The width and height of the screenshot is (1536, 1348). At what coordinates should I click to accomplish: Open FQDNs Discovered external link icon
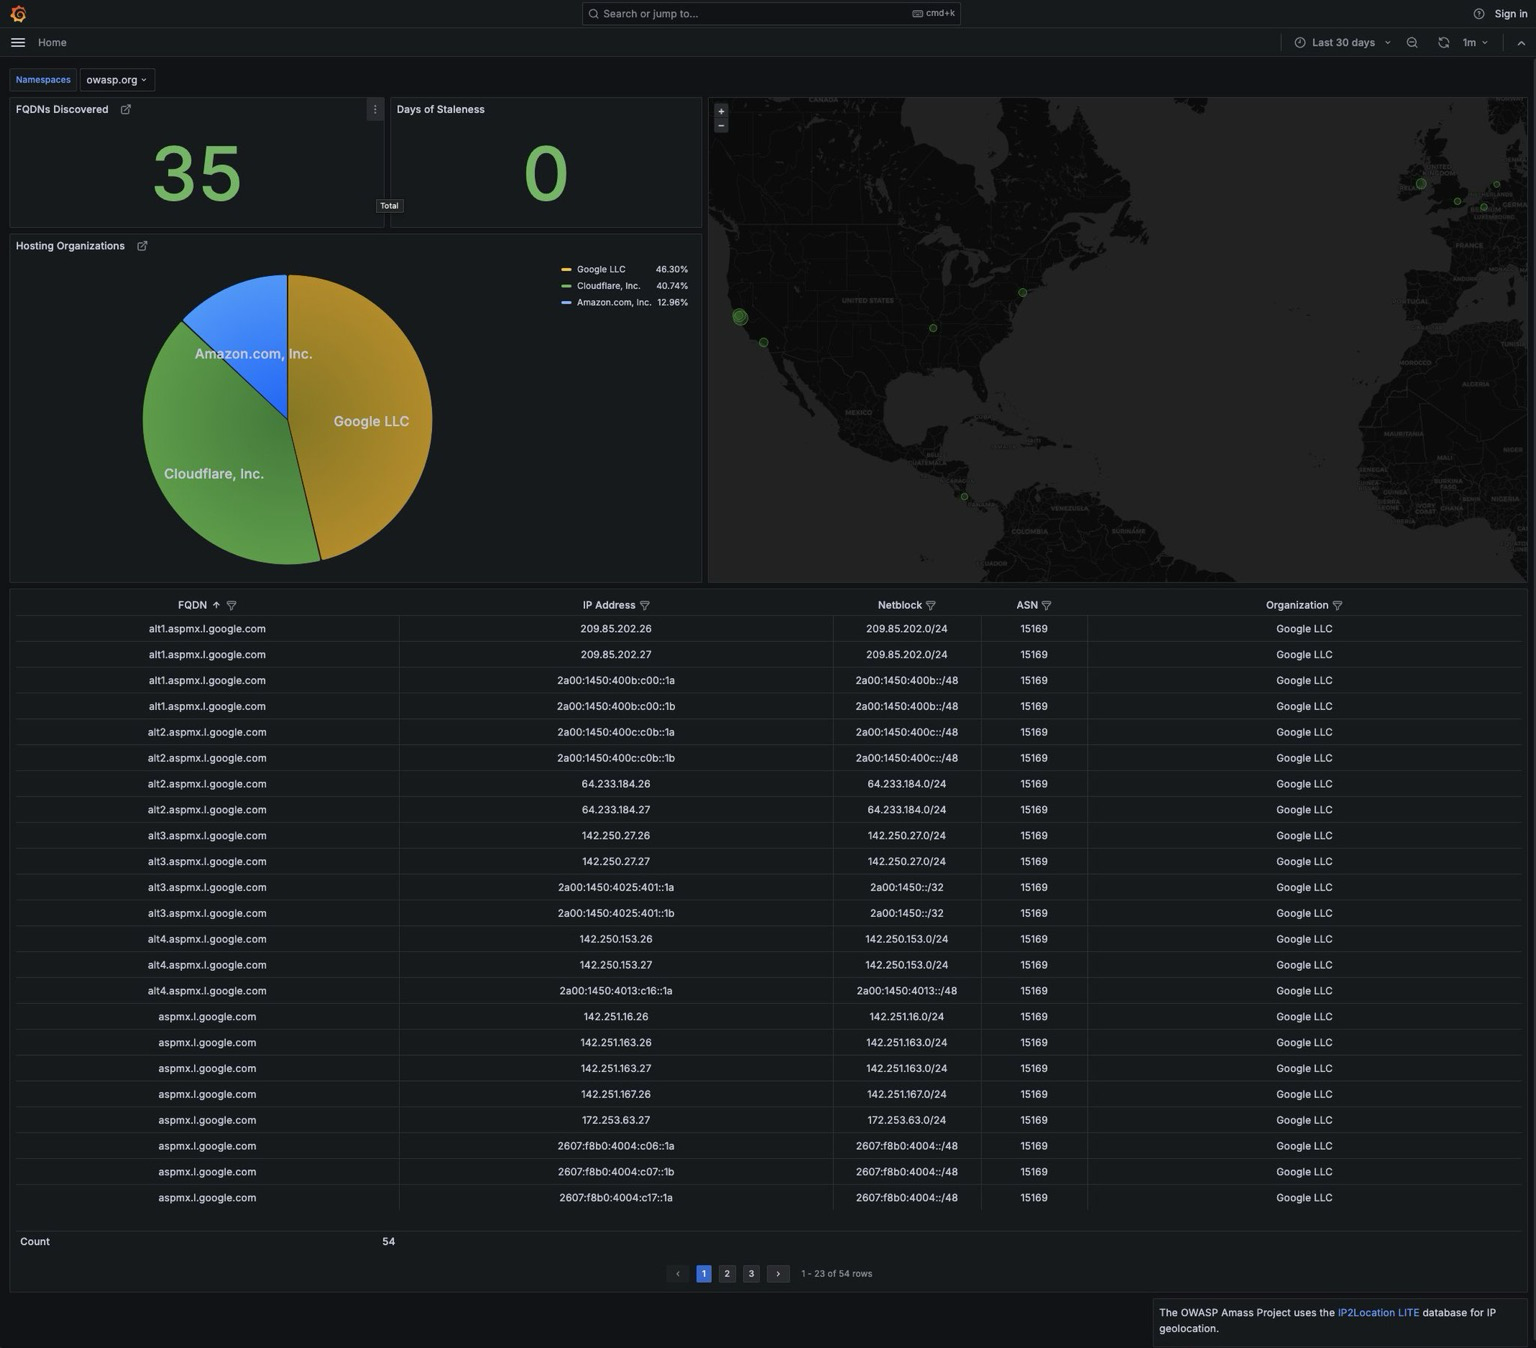coord(126,110)
